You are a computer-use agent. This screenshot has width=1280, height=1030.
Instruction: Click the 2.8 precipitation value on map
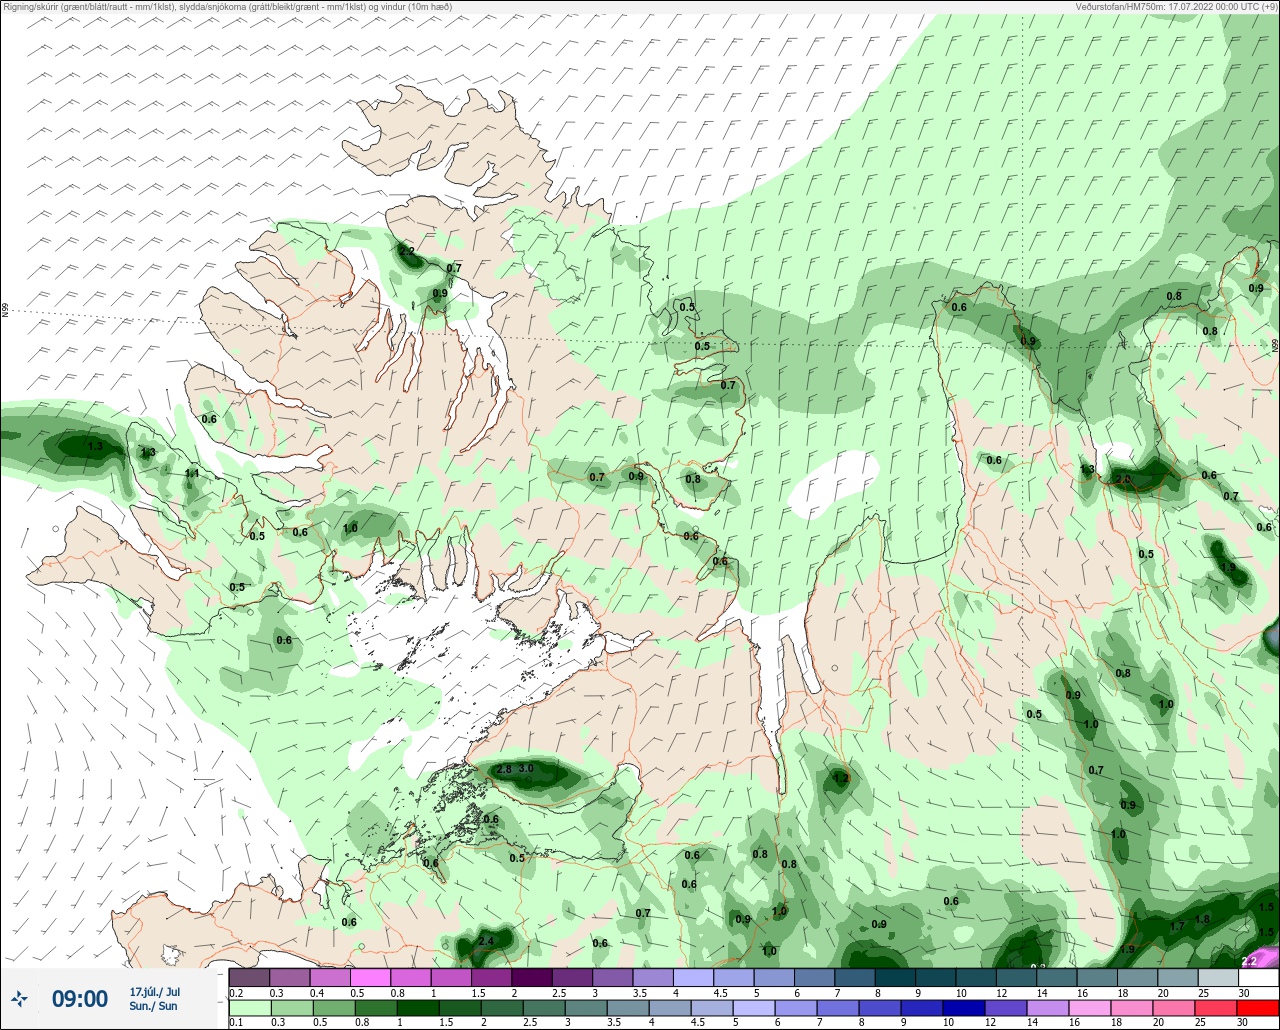pos(504,769)
